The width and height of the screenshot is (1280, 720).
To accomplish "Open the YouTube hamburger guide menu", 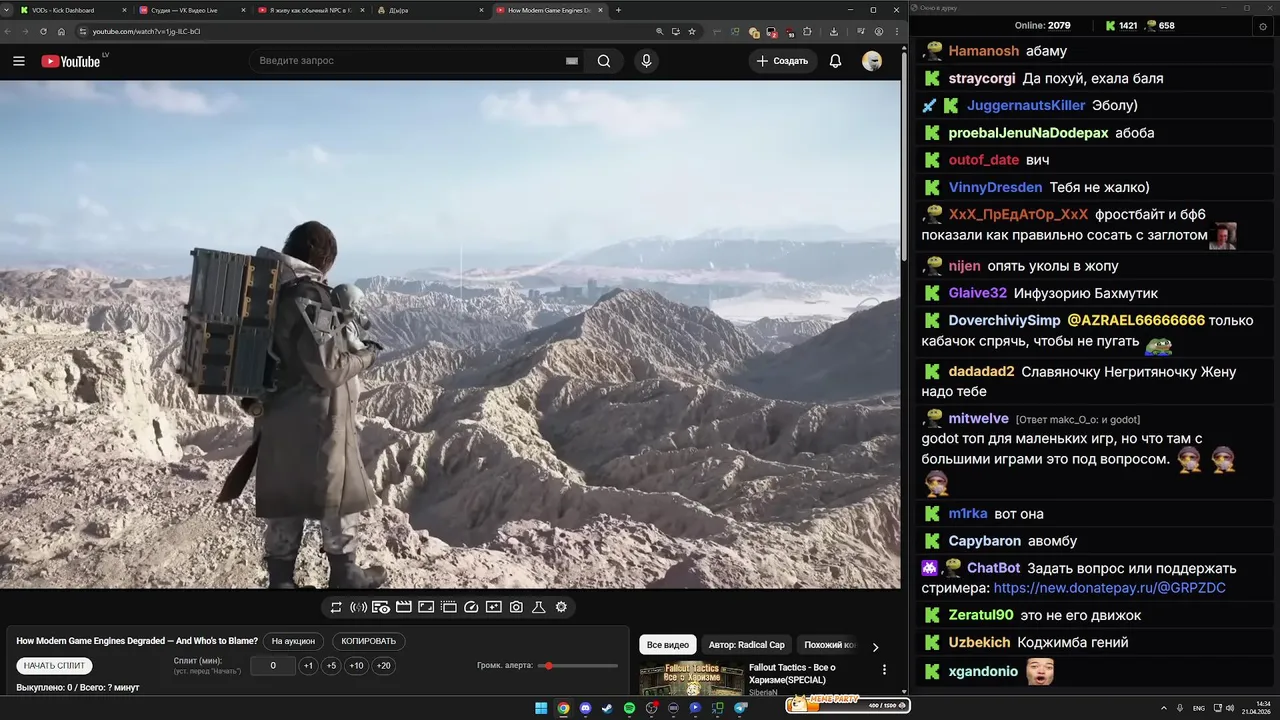I will click(18, 61).
